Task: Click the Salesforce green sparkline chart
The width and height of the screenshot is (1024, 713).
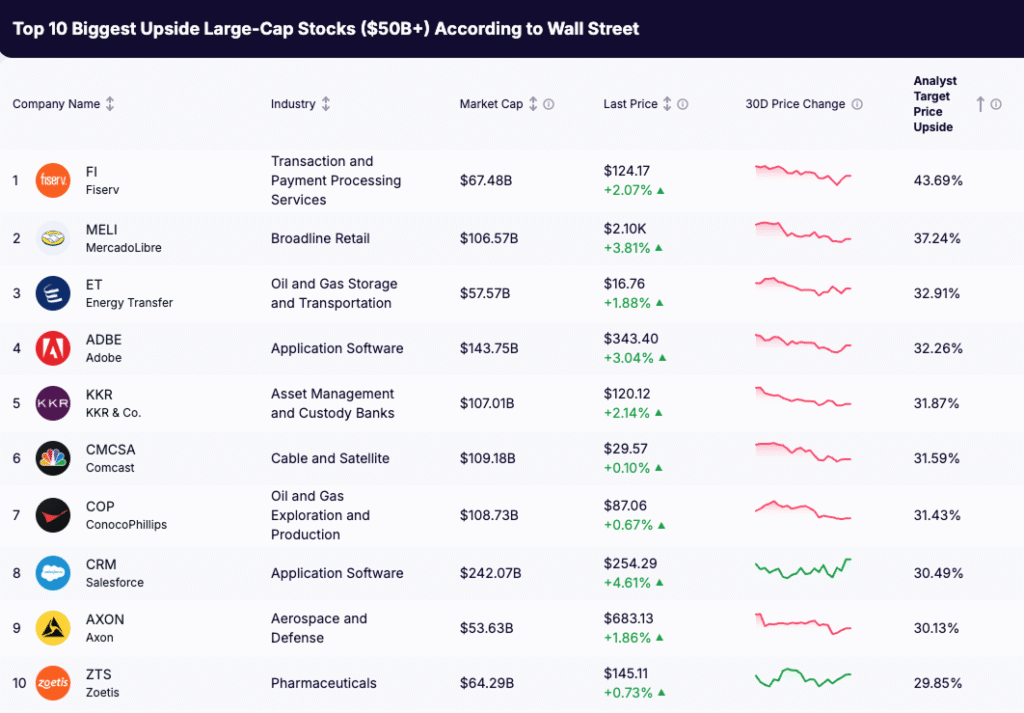Action: pos(803,571)
